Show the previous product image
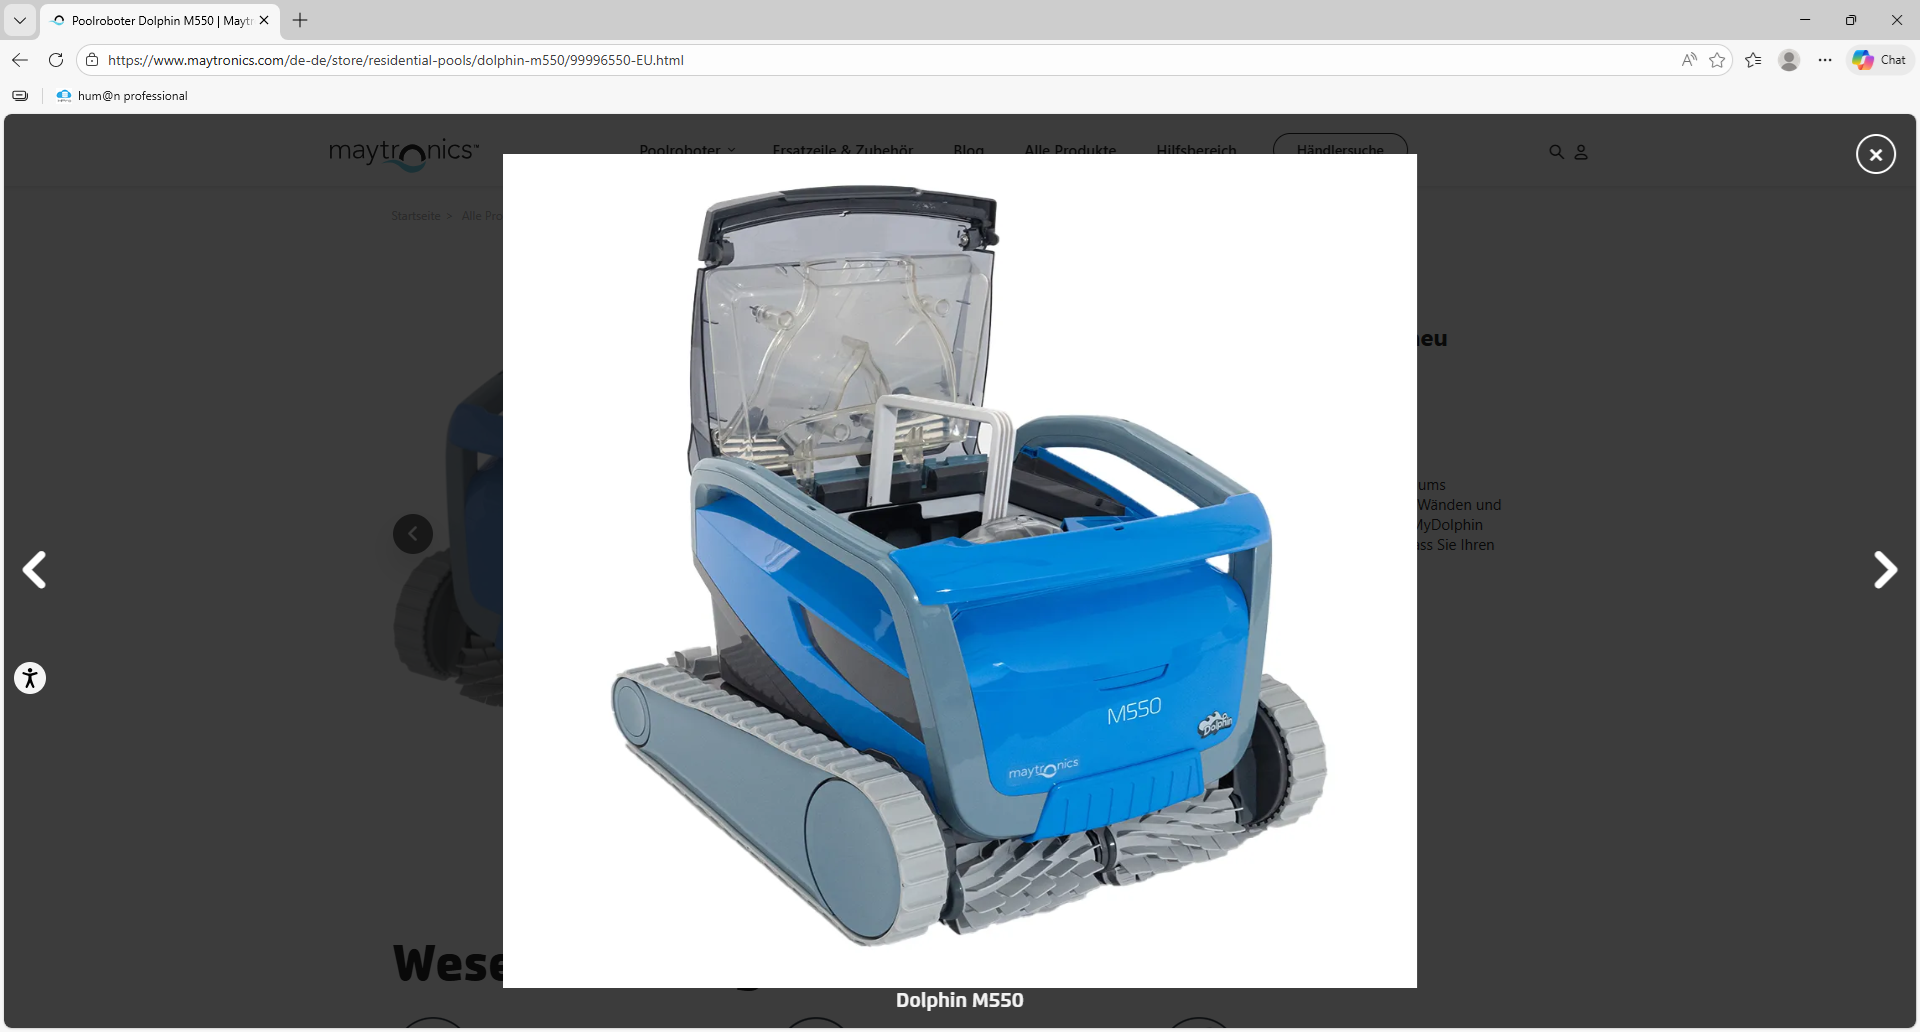 click(35, 570)
